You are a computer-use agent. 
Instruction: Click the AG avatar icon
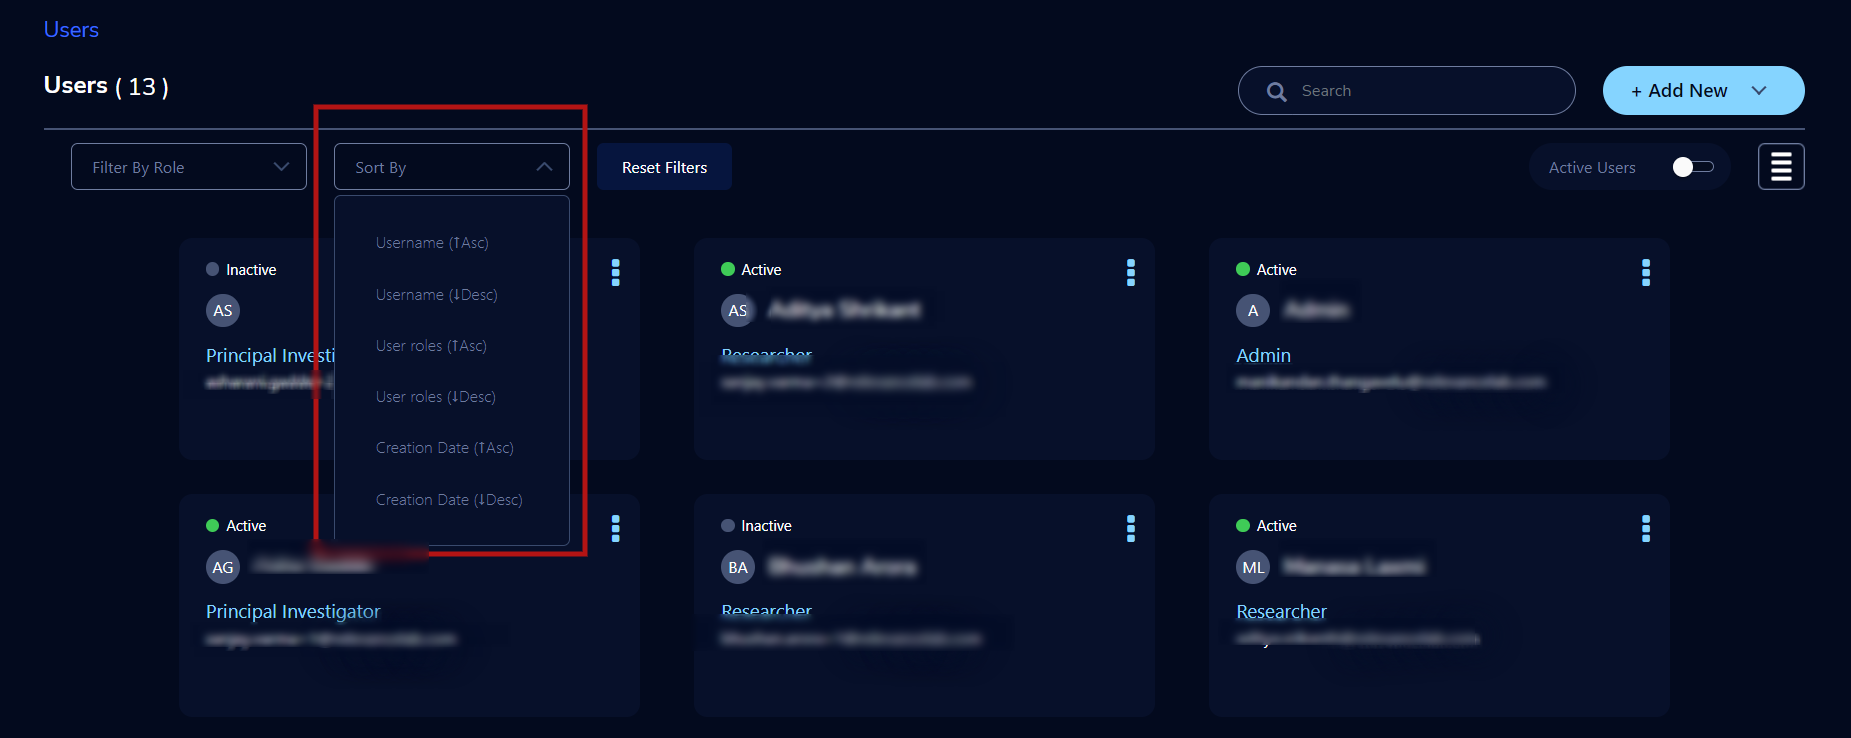[223, 567]
